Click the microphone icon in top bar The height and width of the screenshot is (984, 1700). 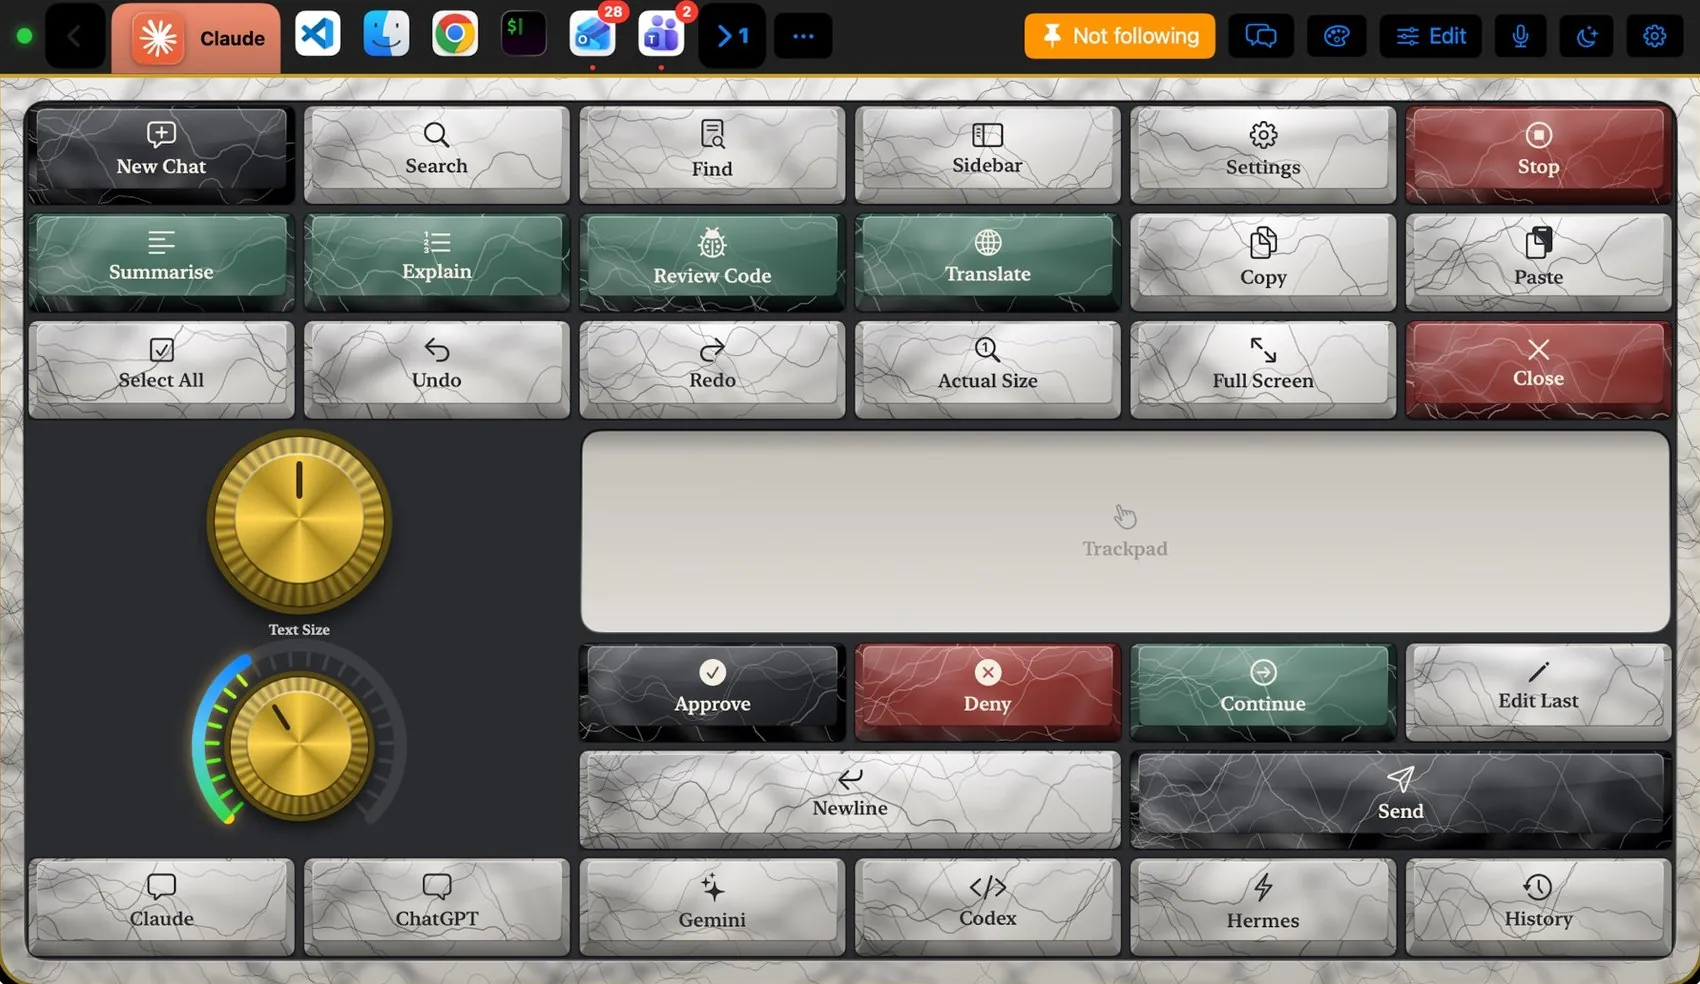pyautogui.click(x=1520, y=36)
